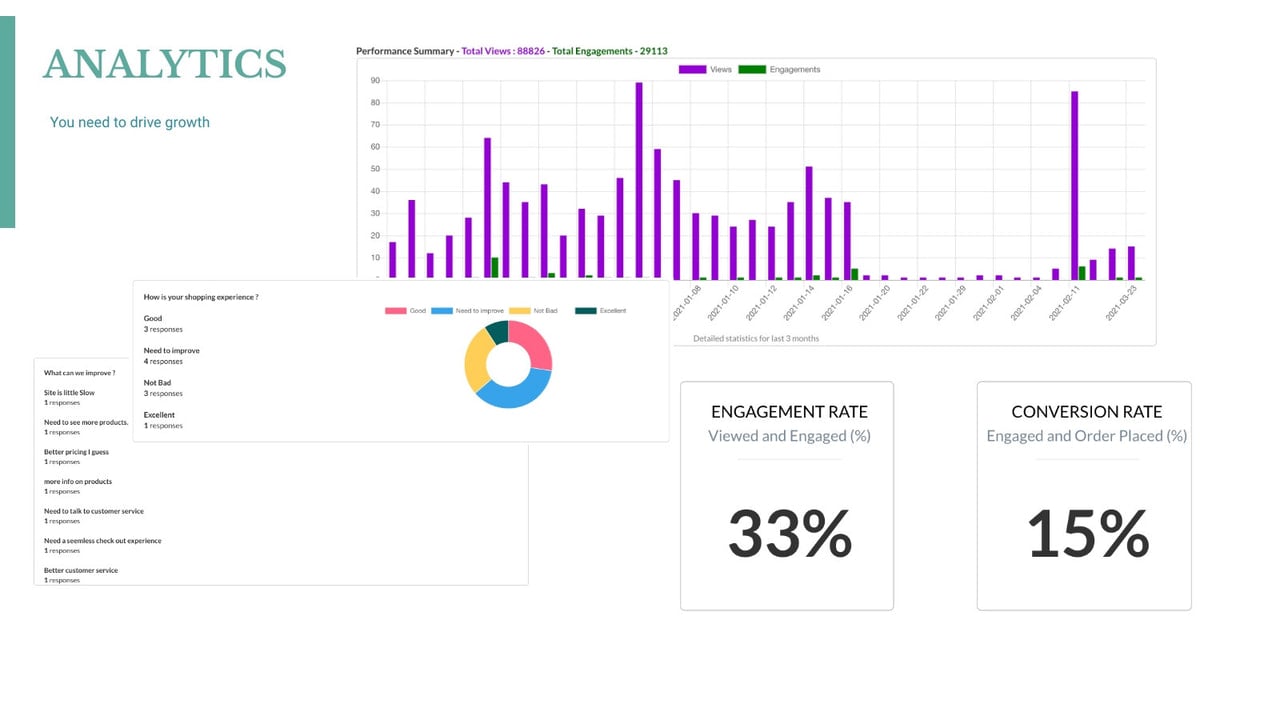The width and height of the screenshot is (1280, 720).
Task: Open the Engagement Rate 33% card
Action: pyautogui.click(x=787, y=495)
